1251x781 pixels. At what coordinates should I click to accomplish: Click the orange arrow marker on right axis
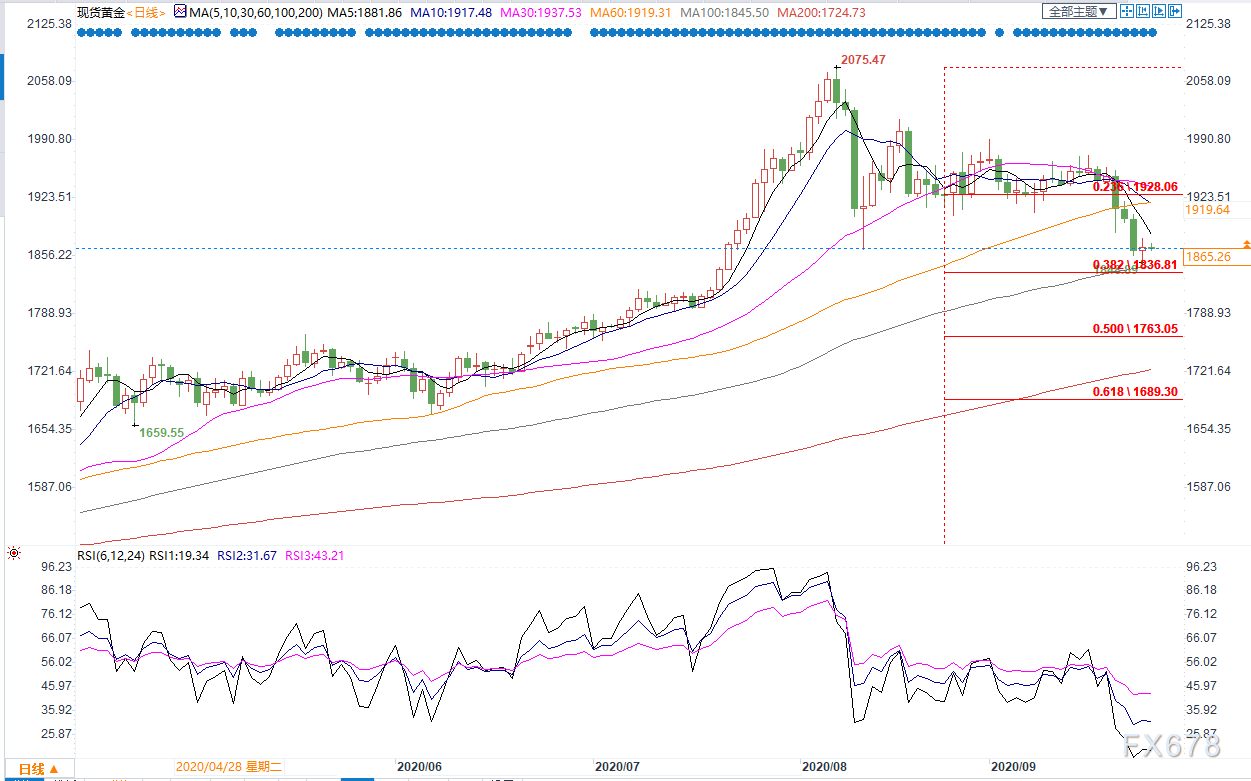[1246, 244]
